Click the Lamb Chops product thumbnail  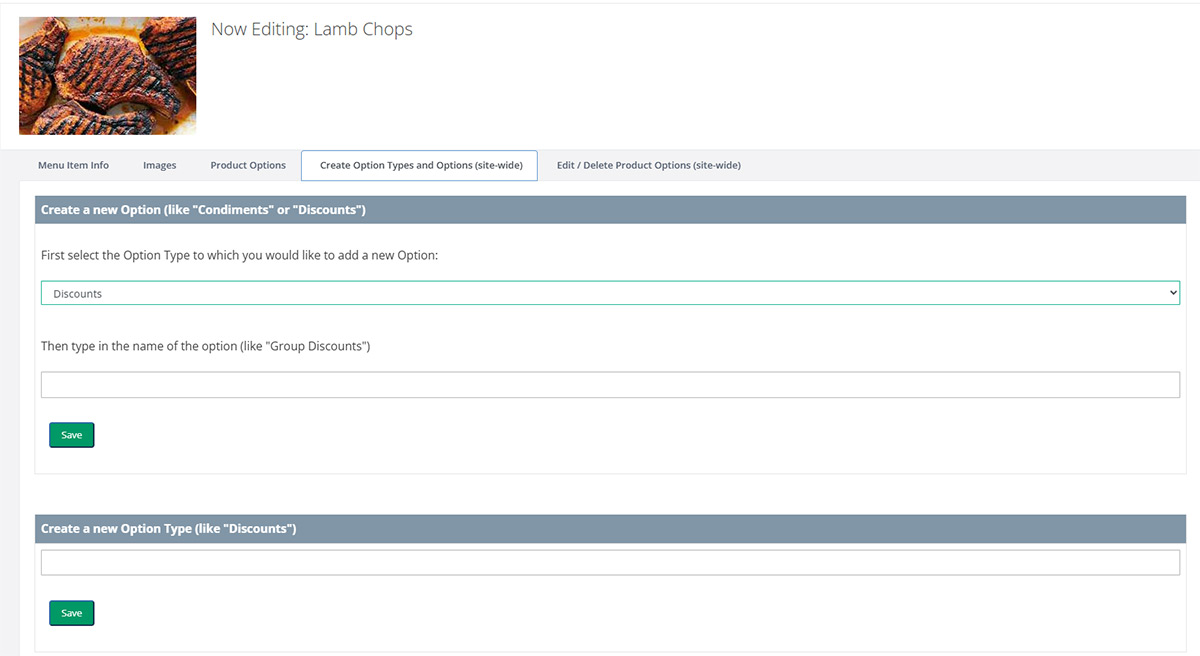point(108,76)
